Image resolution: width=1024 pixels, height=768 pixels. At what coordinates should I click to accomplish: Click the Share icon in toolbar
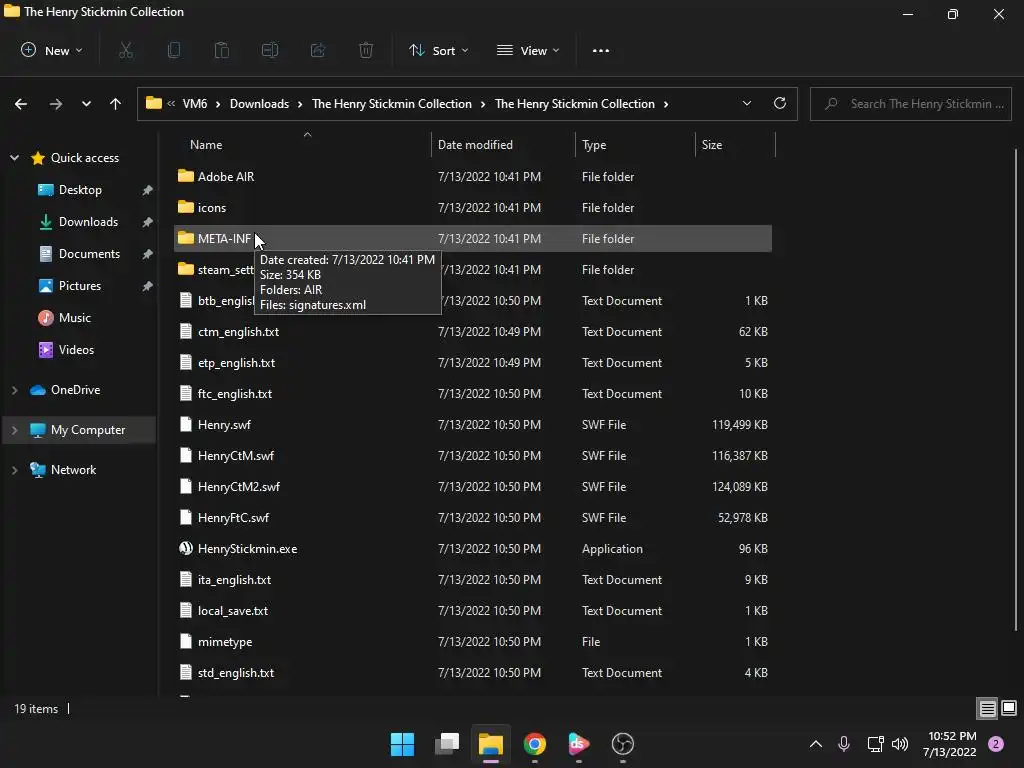click(318, 50)
